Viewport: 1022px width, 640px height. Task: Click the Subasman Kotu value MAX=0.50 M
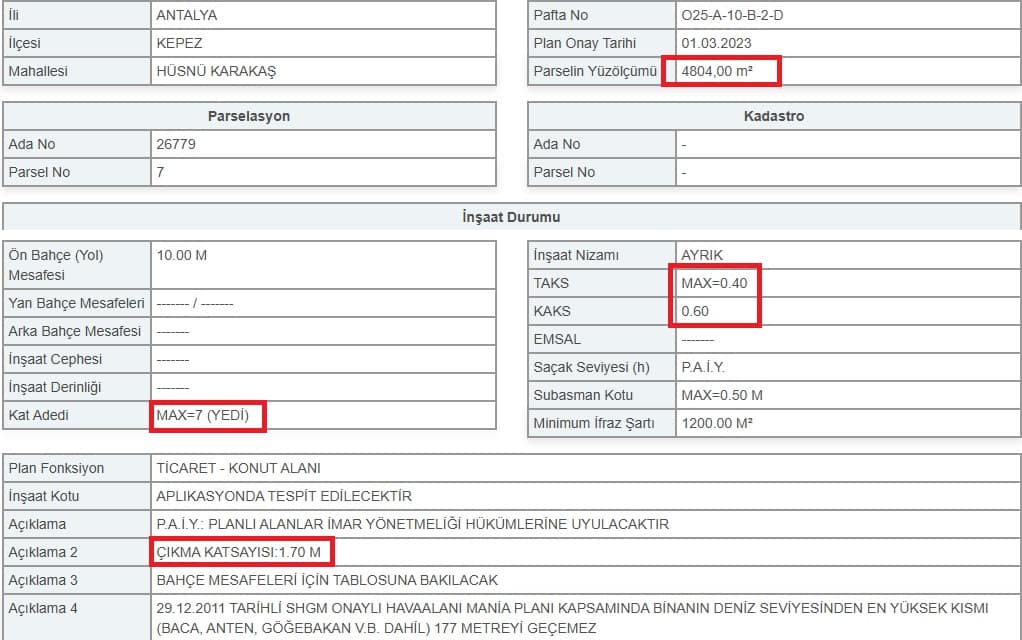721,395
